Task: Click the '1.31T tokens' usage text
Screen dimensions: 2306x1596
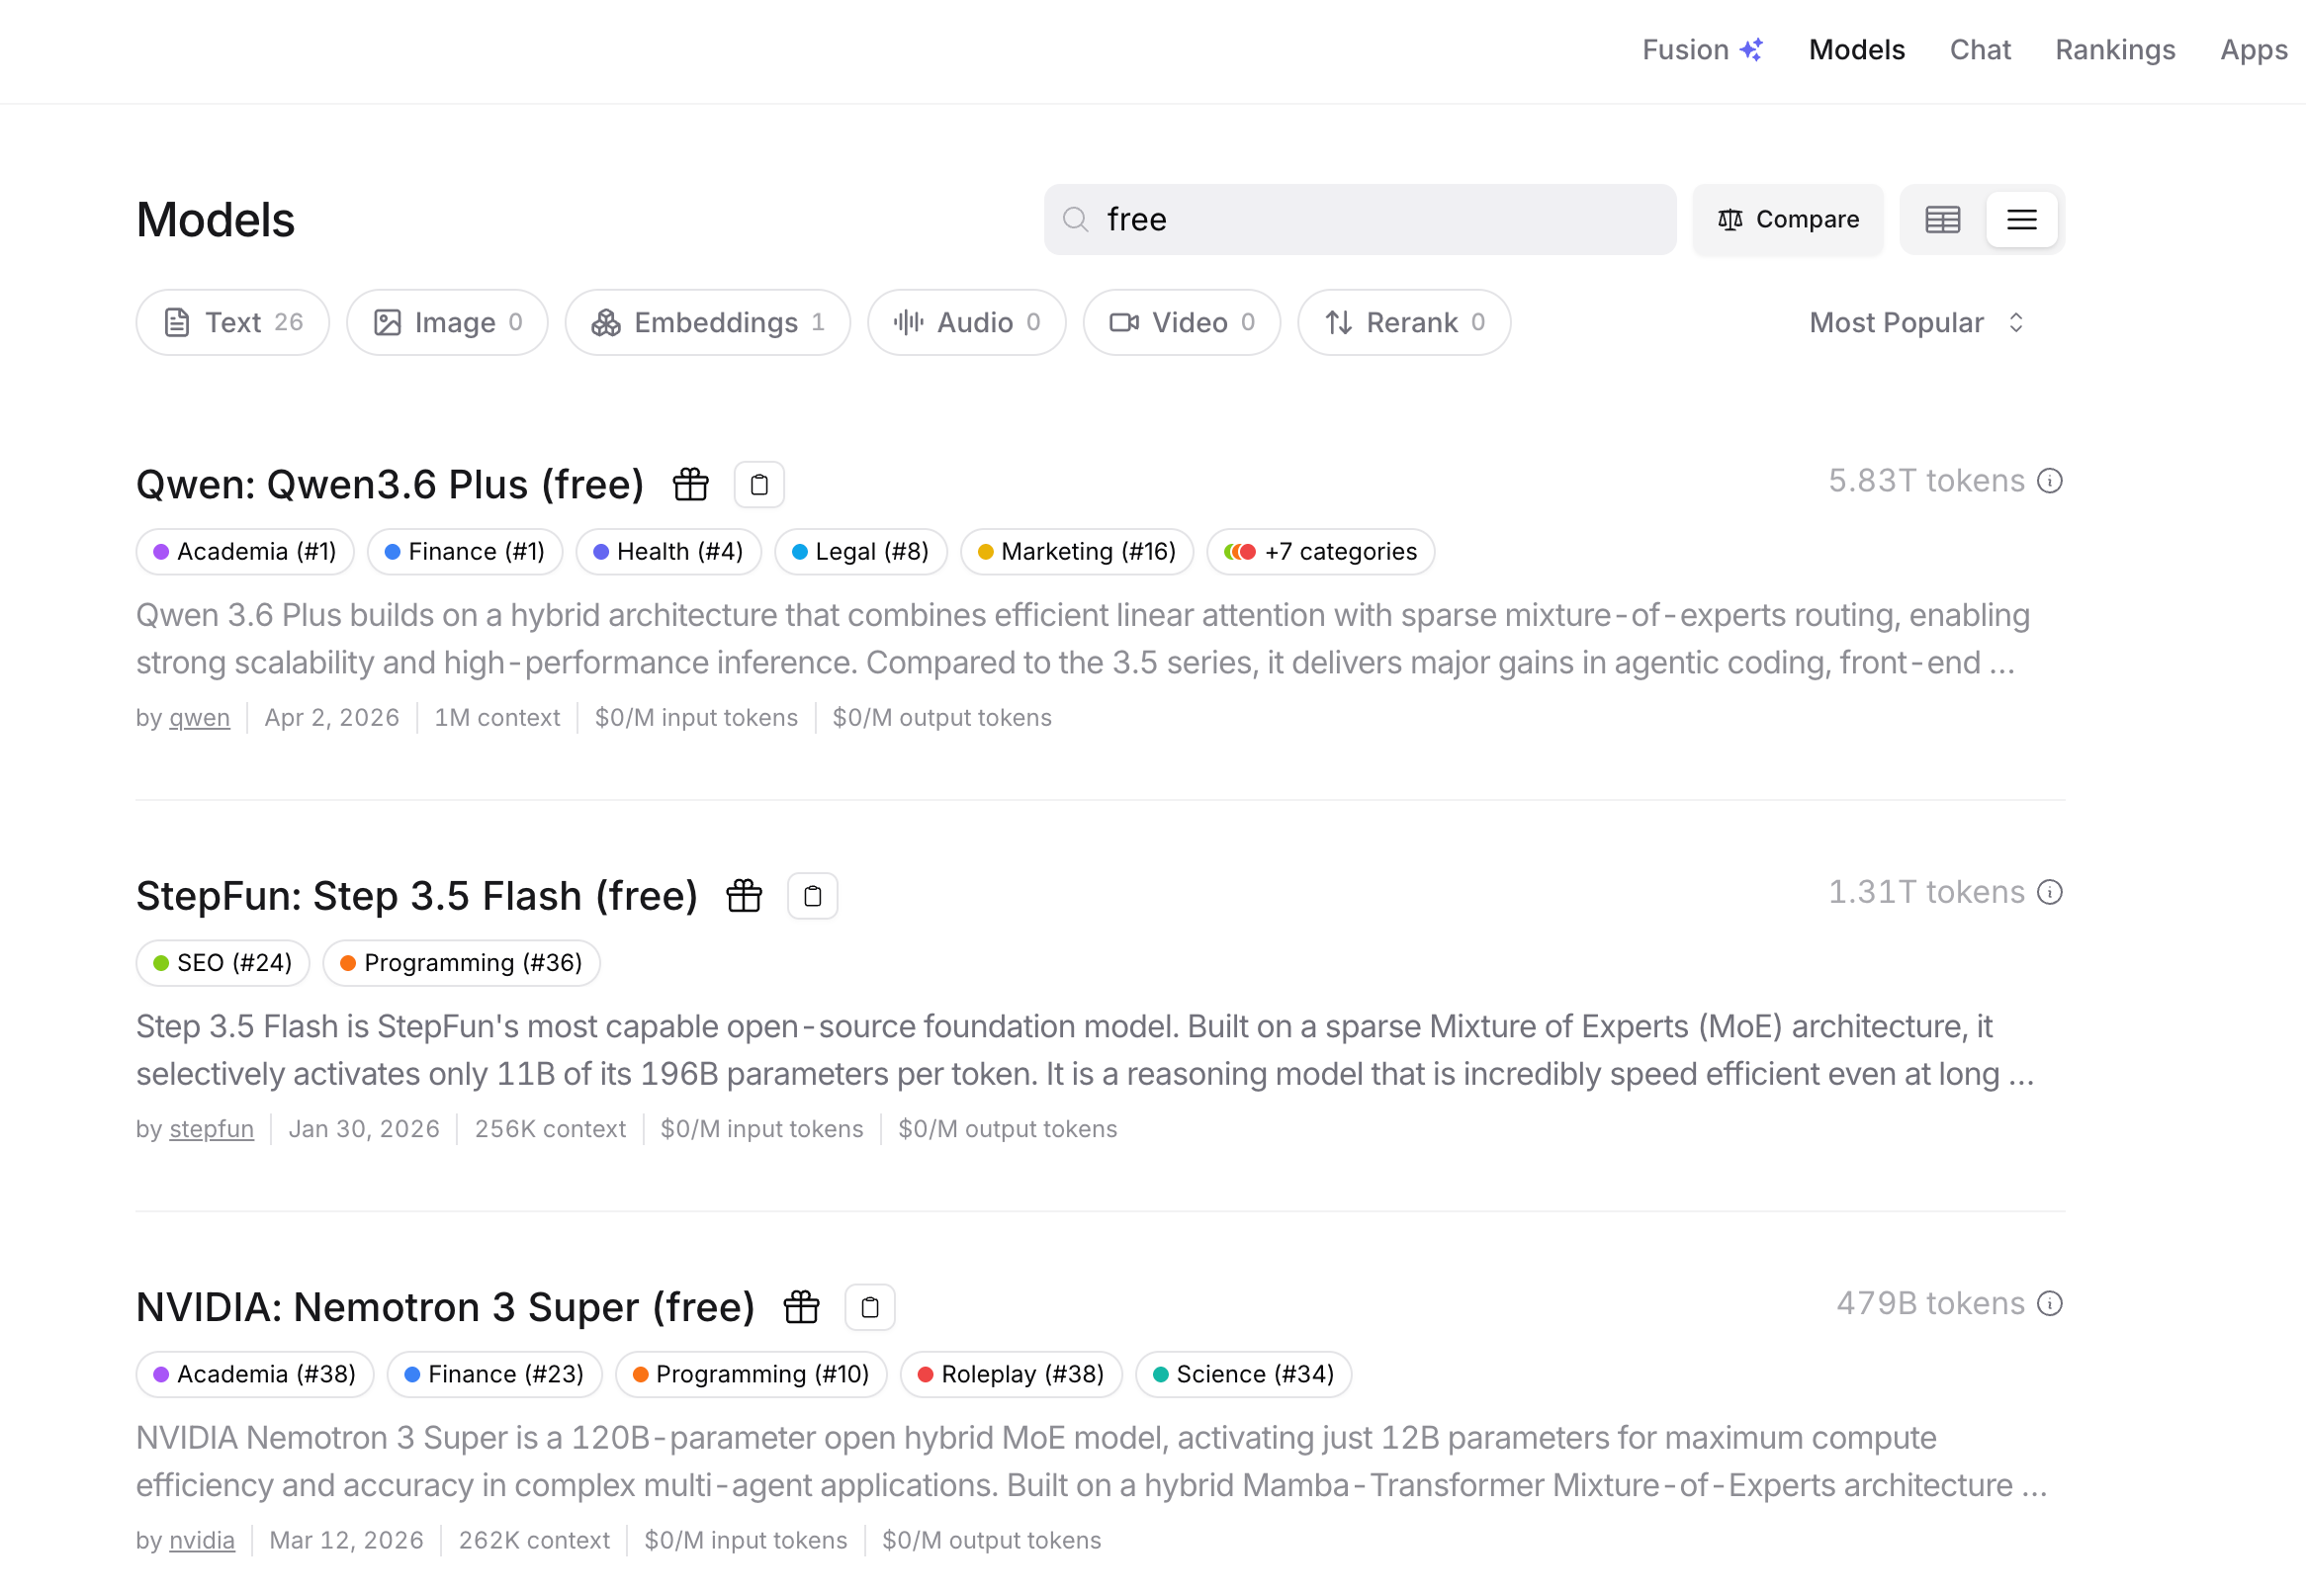Action: click(1926, 892)
